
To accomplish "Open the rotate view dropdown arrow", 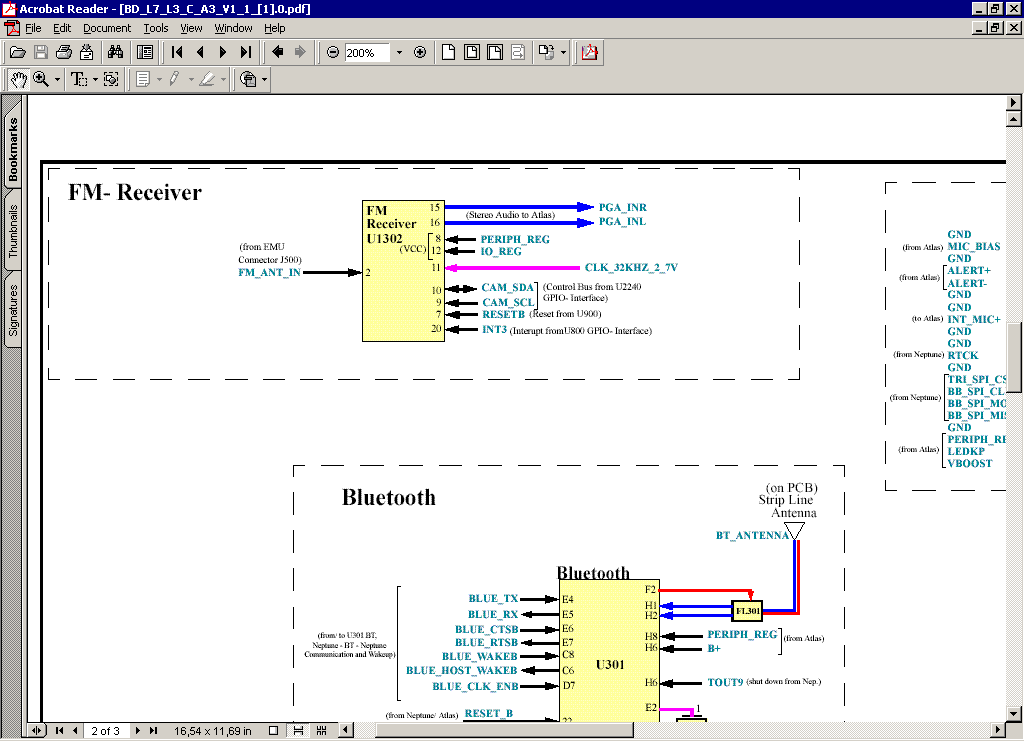I will tap(563, 52).
